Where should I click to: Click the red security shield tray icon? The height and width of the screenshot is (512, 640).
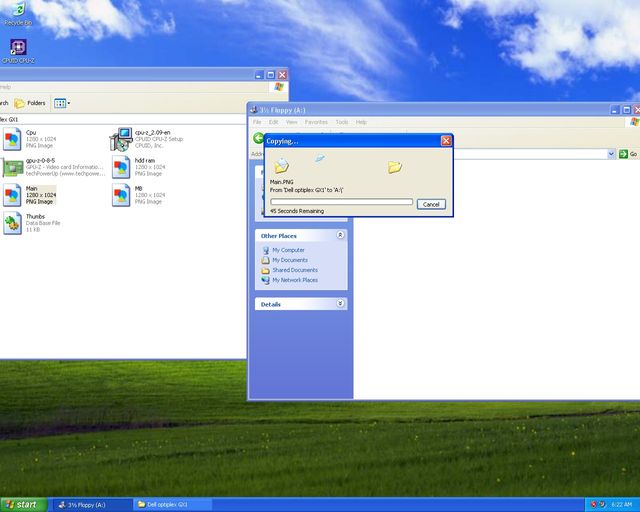[593, 505]
